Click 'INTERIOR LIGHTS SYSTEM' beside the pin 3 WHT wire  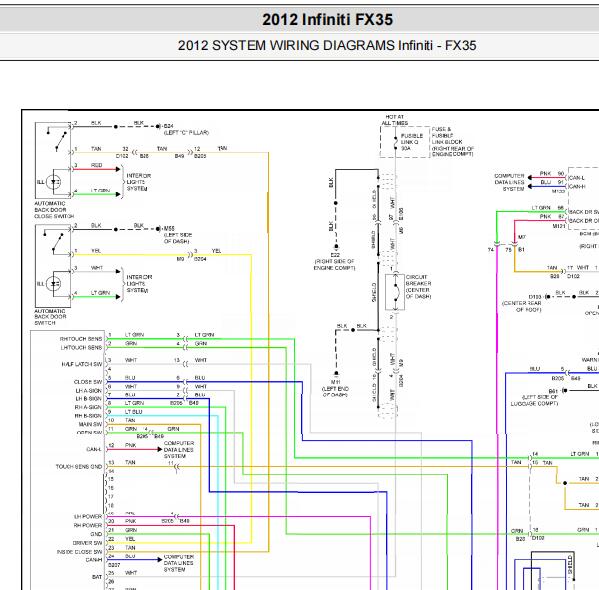pyautogui.click(x=139, y=284)
